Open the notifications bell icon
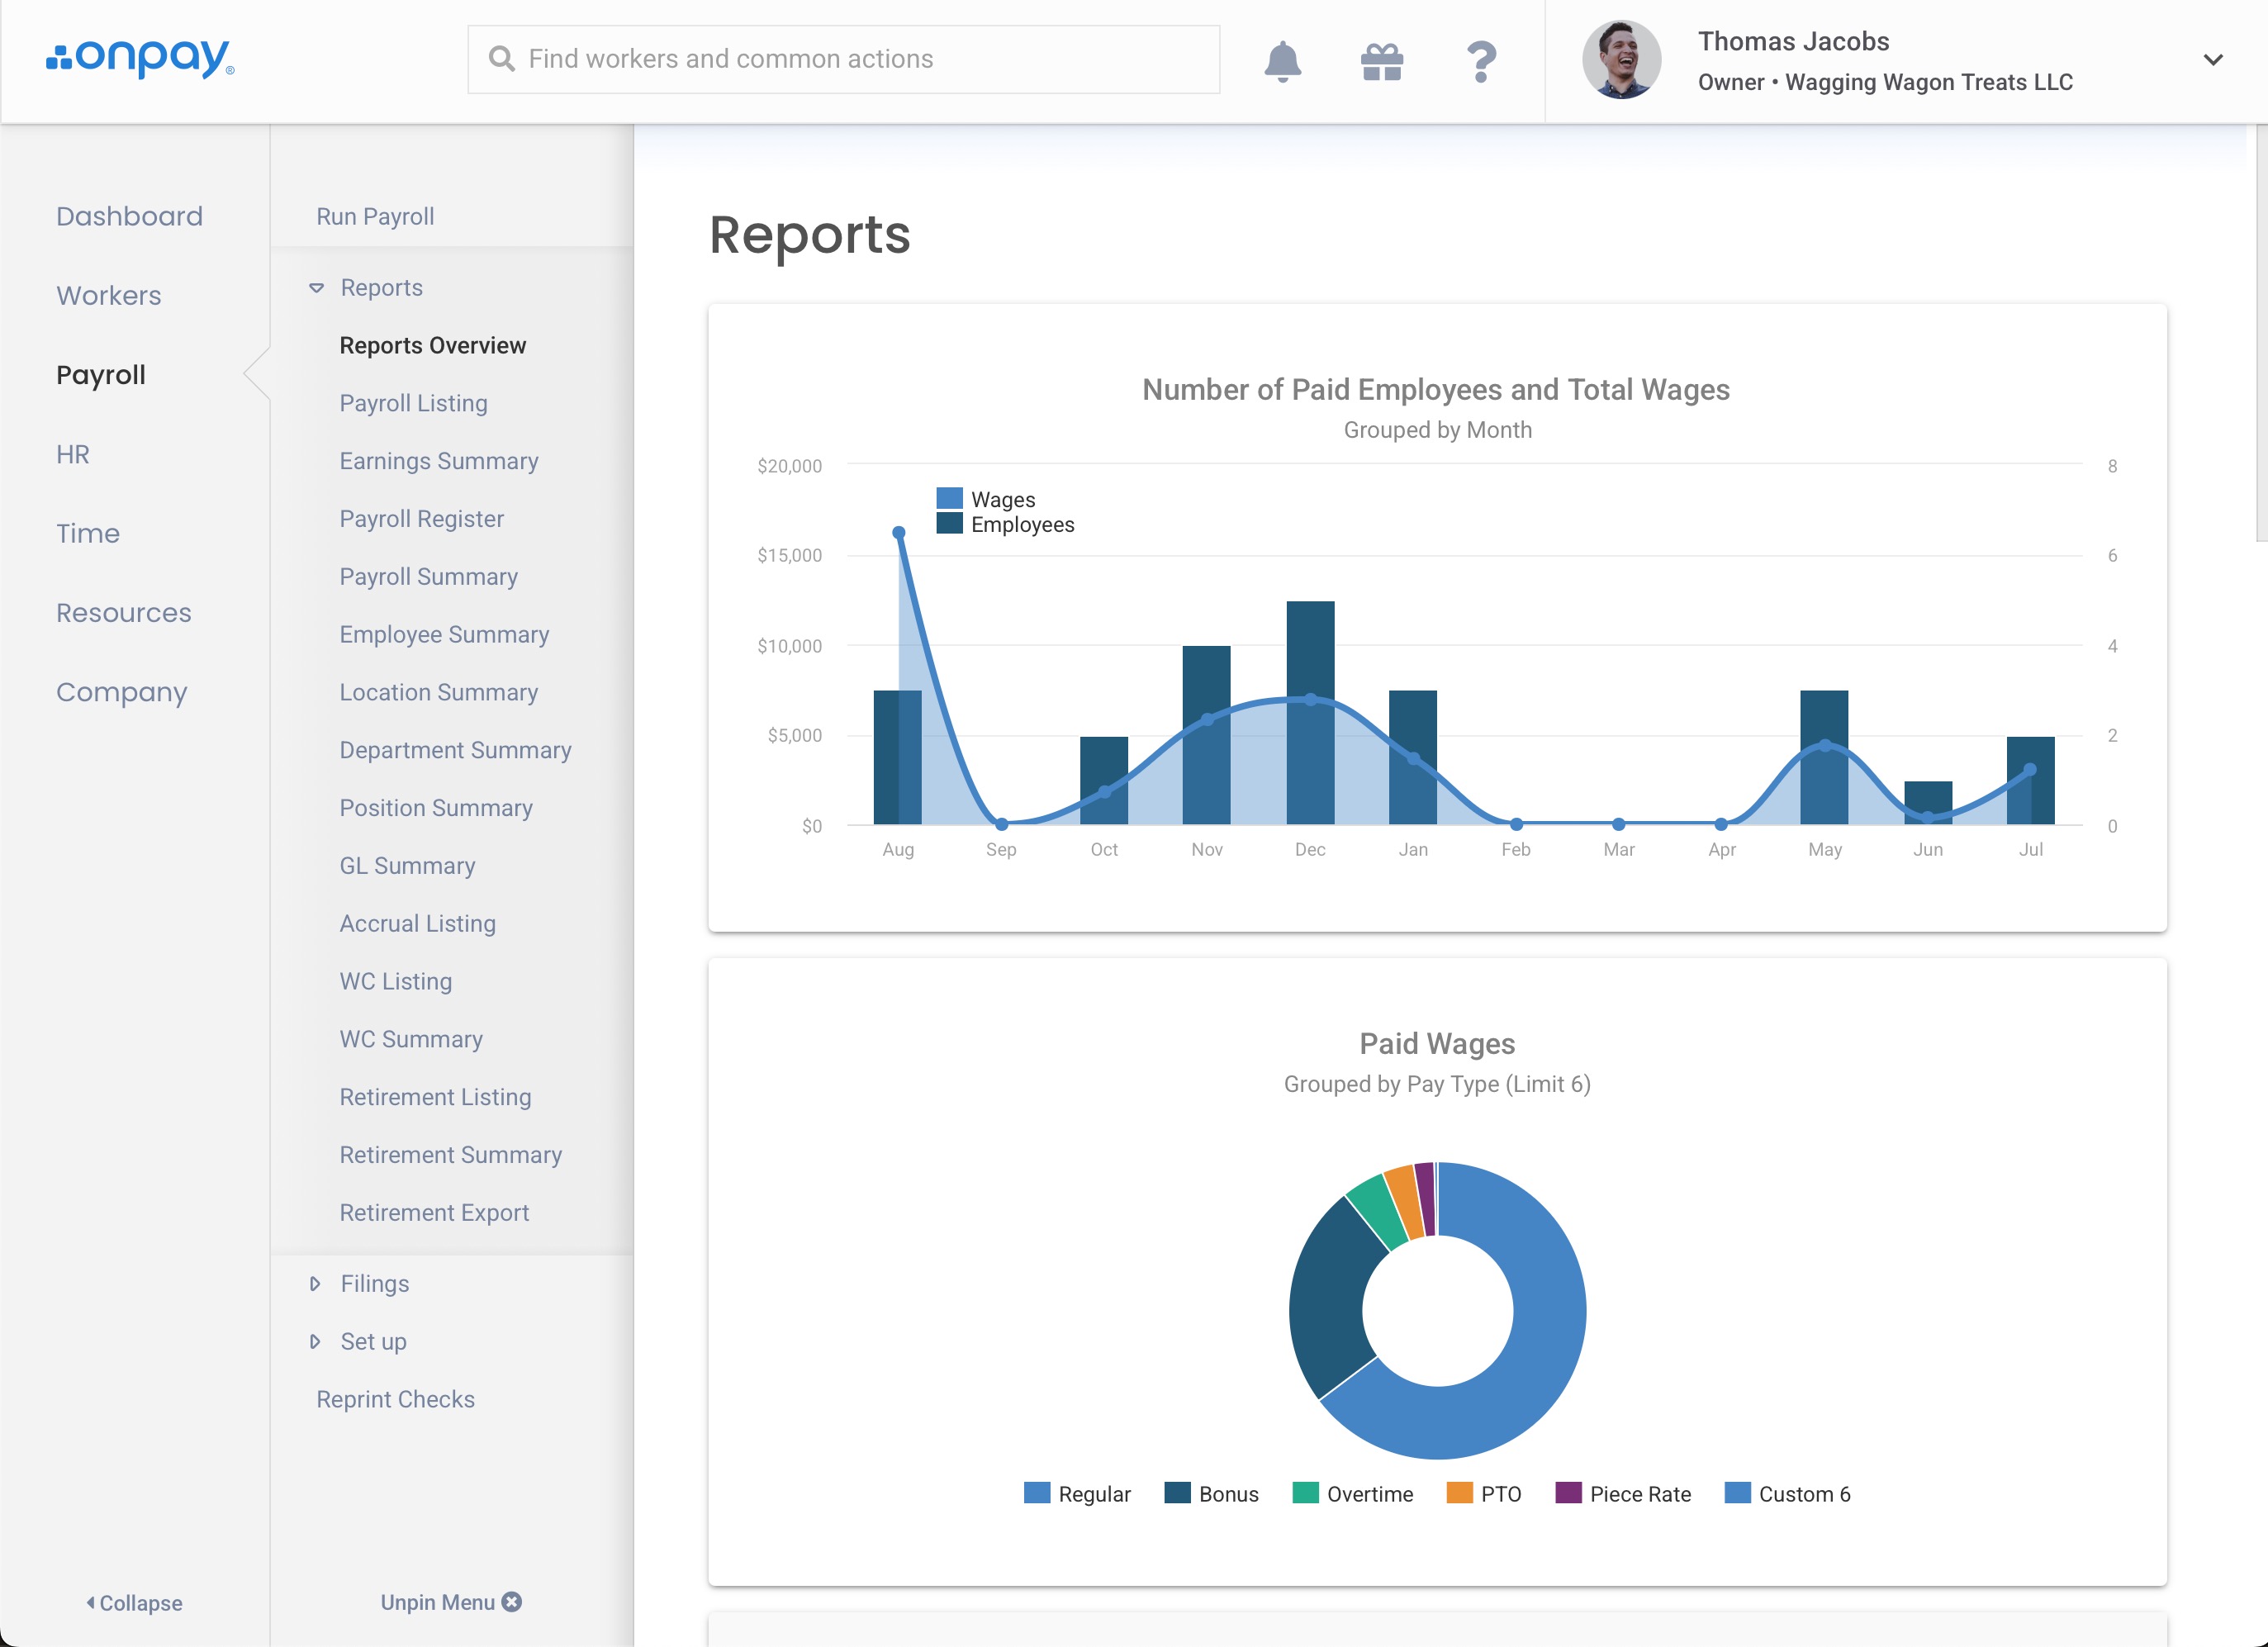Viewport: 2268px width, 1647px height. click(x=1282, y=61)
